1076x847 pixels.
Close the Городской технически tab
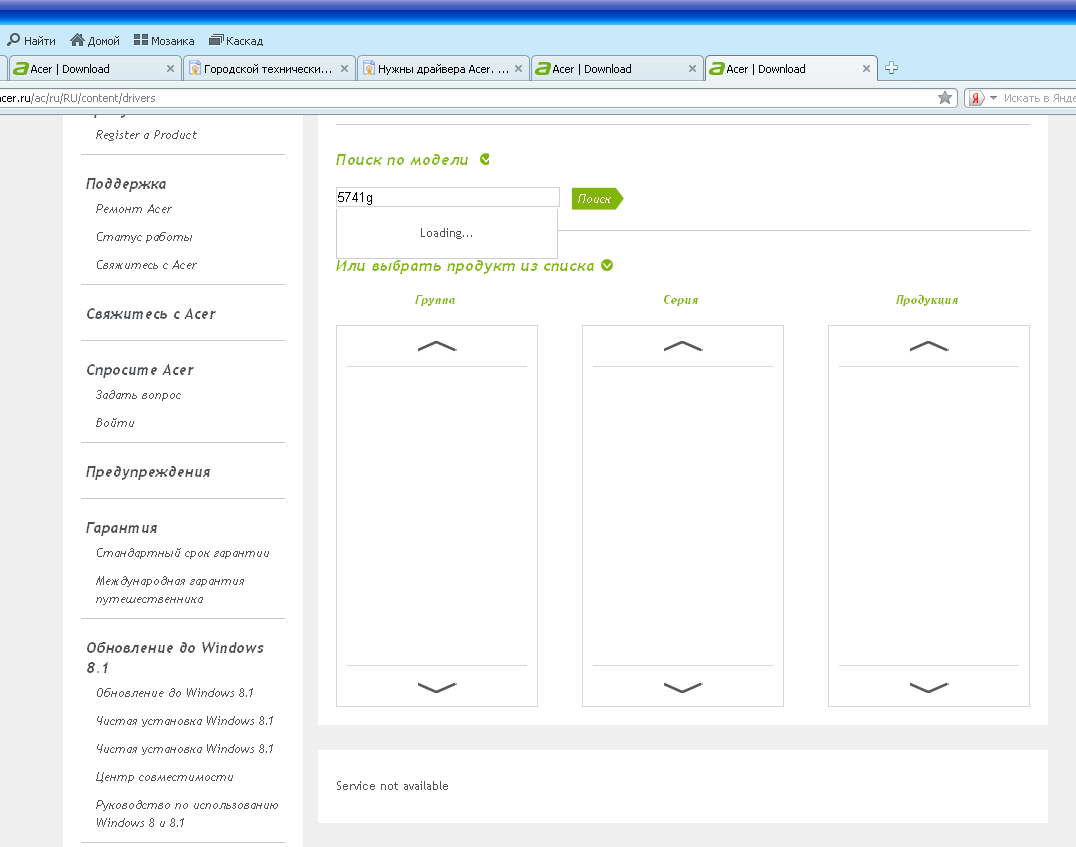tap(344, 69)
